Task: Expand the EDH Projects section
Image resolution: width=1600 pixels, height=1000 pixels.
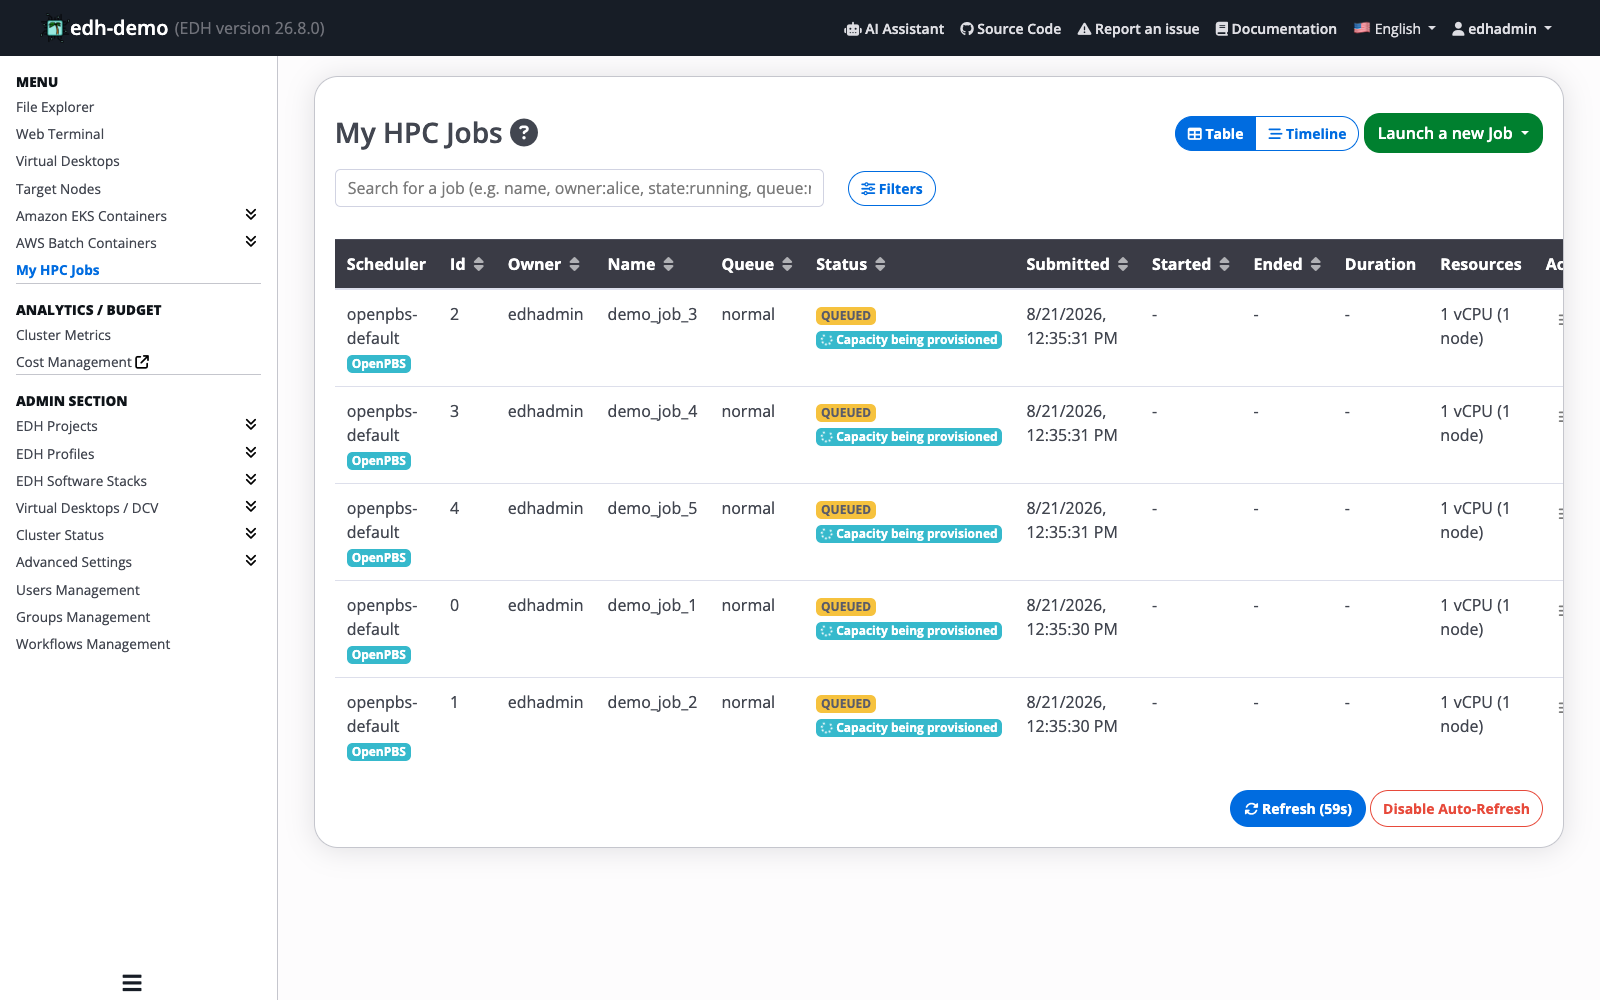Action: [251, 425]
